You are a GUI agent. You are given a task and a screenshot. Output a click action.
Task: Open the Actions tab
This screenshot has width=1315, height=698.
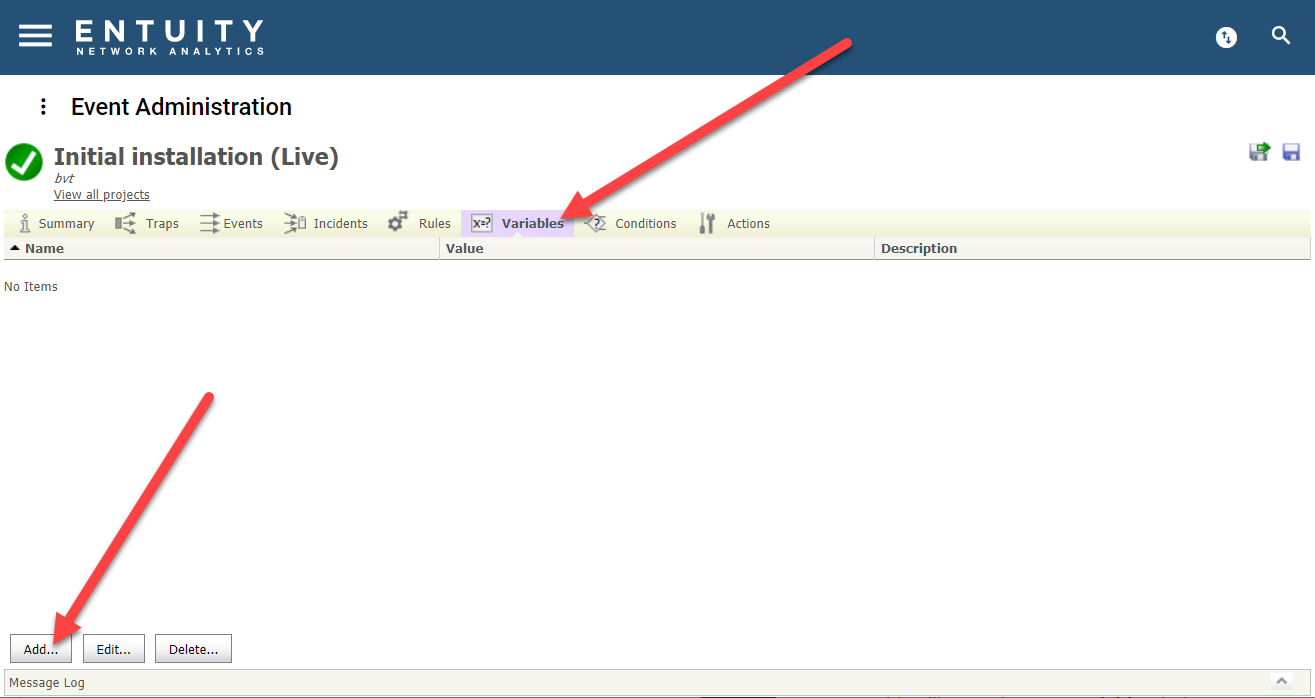click(735, 224)
